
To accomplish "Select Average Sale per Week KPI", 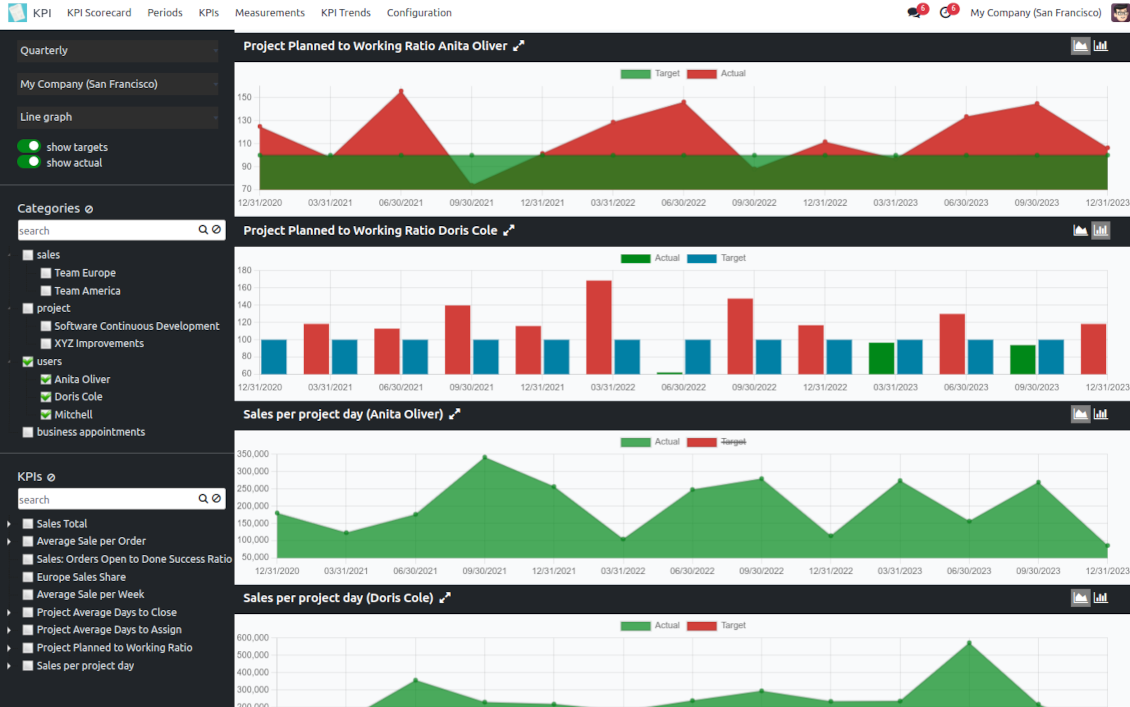I will [90, 595].
